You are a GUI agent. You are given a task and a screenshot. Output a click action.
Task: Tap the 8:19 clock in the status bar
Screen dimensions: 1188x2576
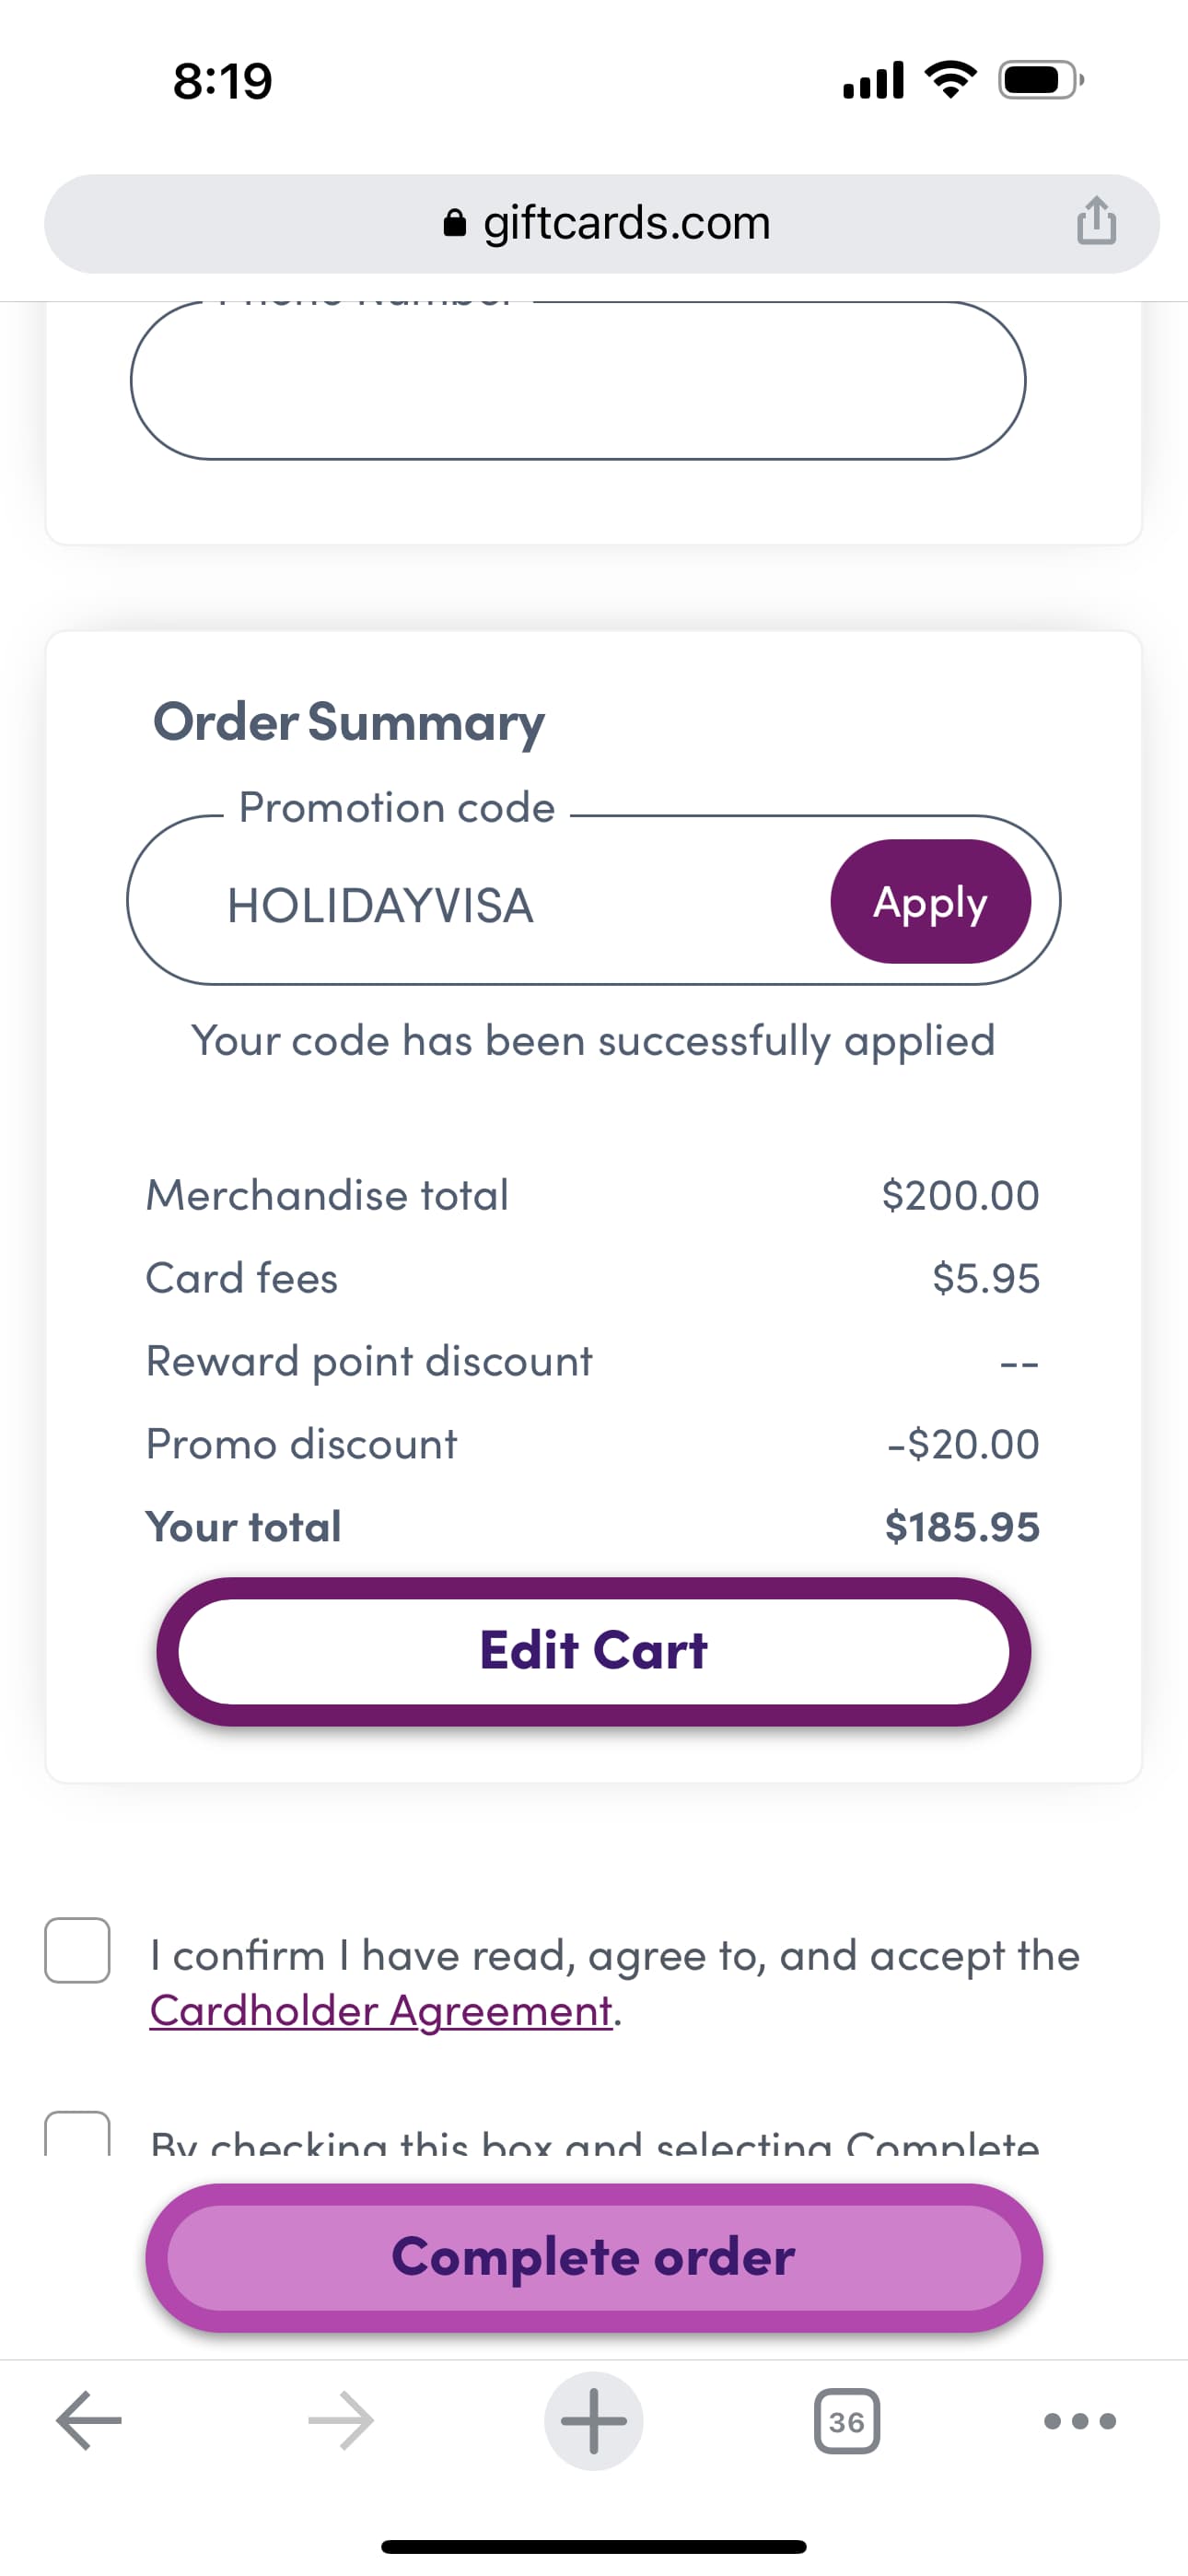coord(221,80)
